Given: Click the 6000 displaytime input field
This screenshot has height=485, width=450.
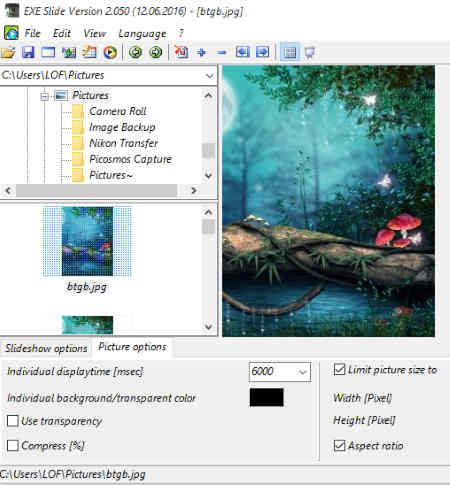Looking at the screenshot, I should (x=273, y=372).
